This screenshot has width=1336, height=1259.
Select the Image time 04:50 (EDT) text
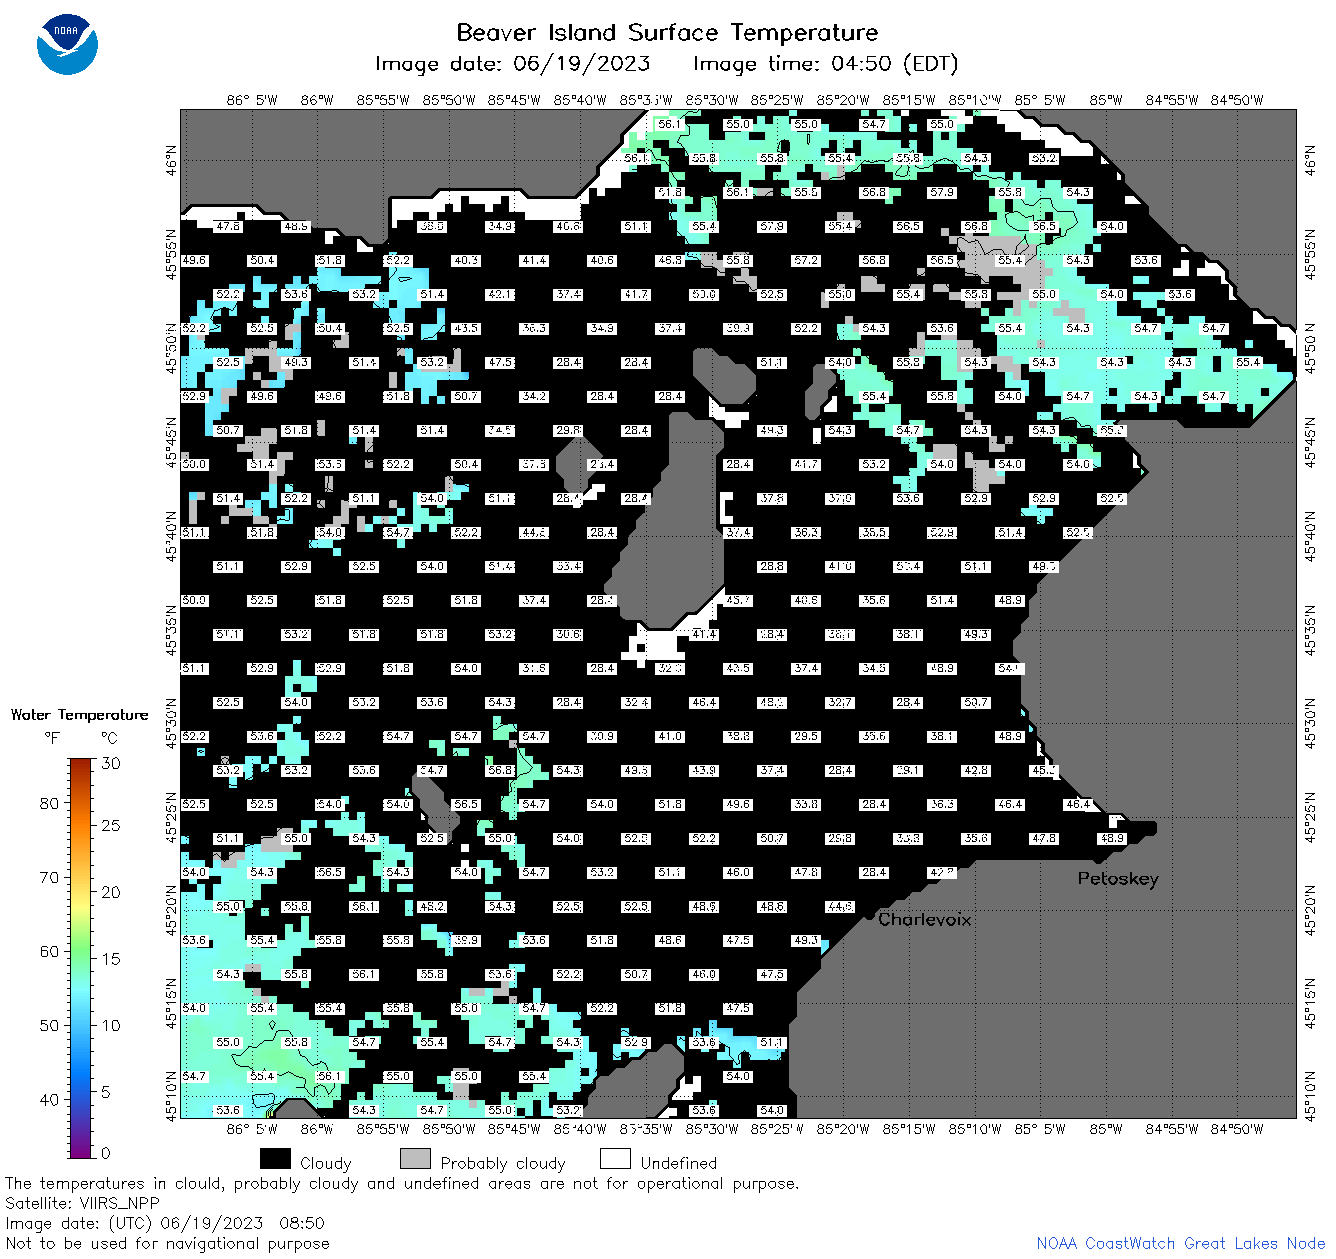click(x=825, y=64)
